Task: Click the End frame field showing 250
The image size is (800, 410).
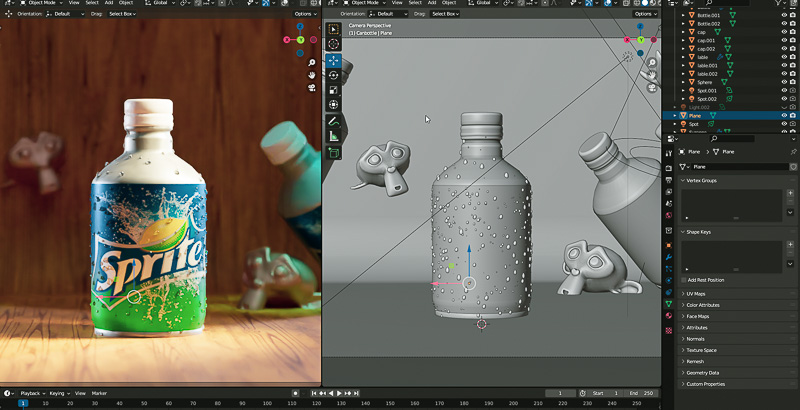Action: (641, 393)
